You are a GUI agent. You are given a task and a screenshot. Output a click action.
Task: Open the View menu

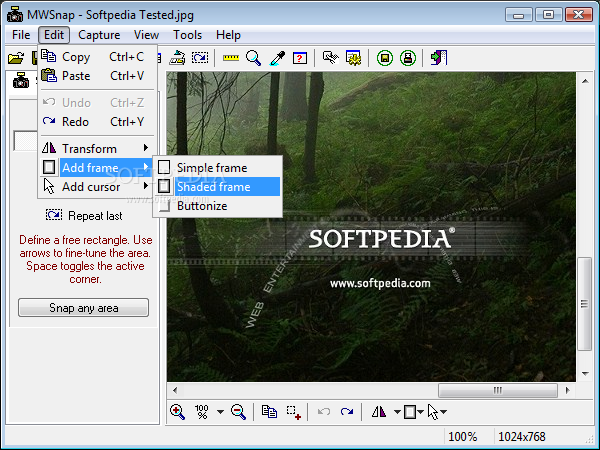pos(147,35)
